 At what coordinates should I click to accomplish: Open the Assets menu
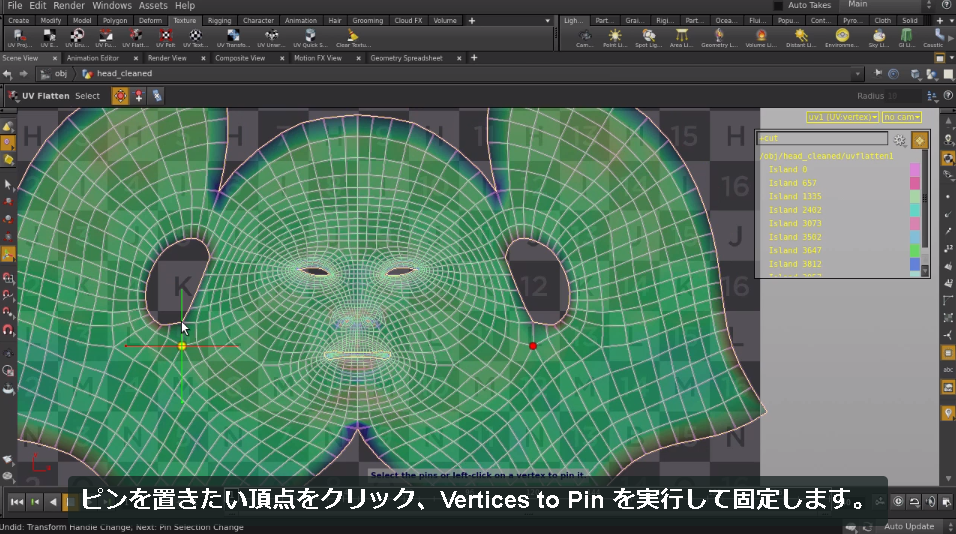(153, 5)
